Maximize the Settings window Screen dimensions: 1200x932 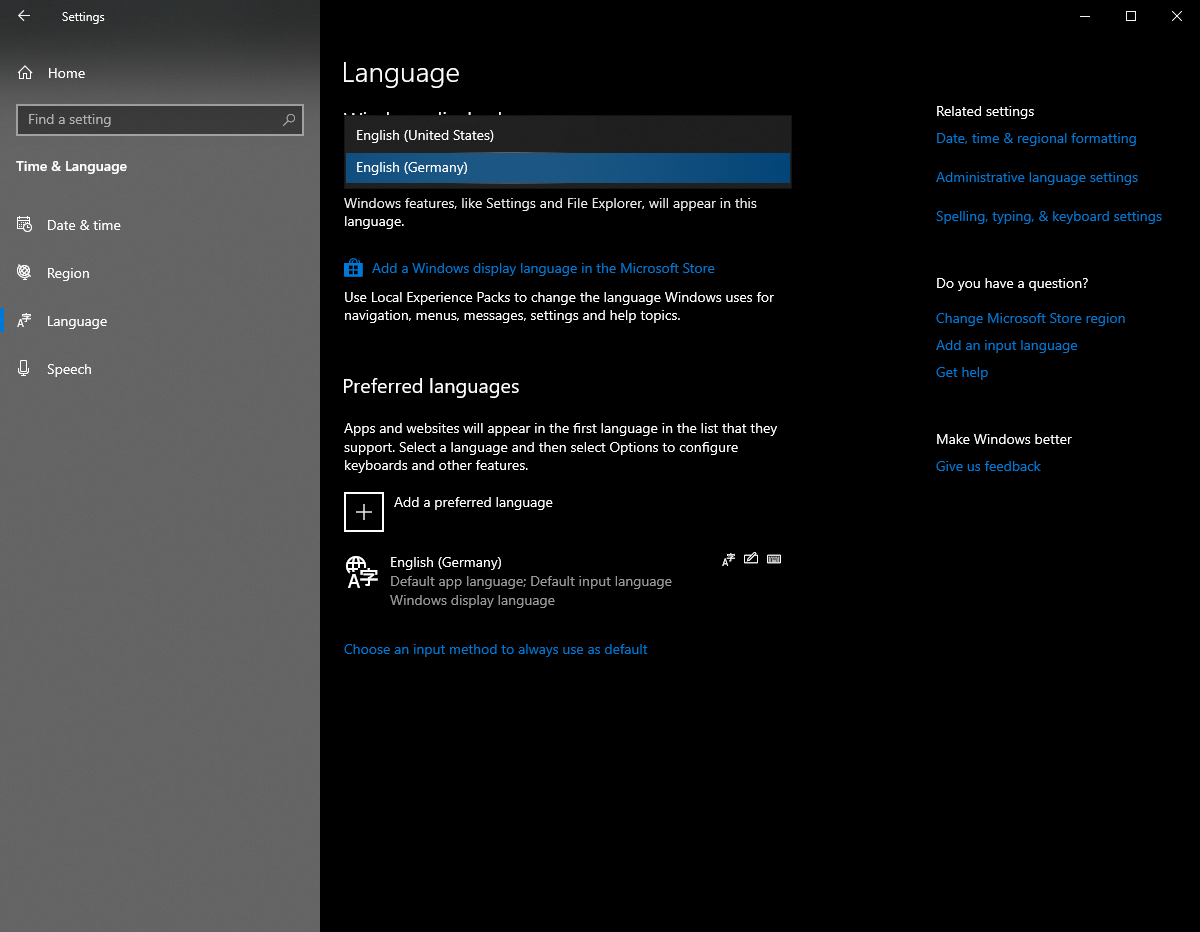tap(1131, 16)
